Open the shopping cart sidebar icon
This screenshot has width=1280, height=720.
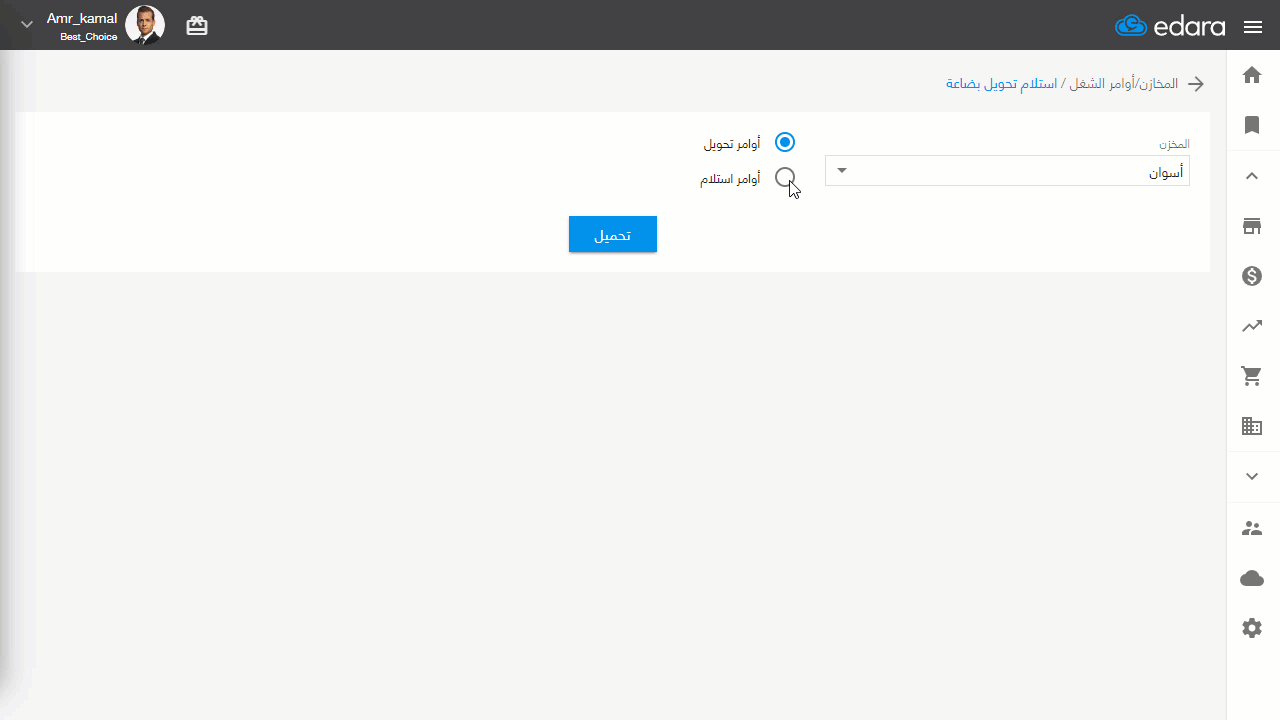[1252, 376]
